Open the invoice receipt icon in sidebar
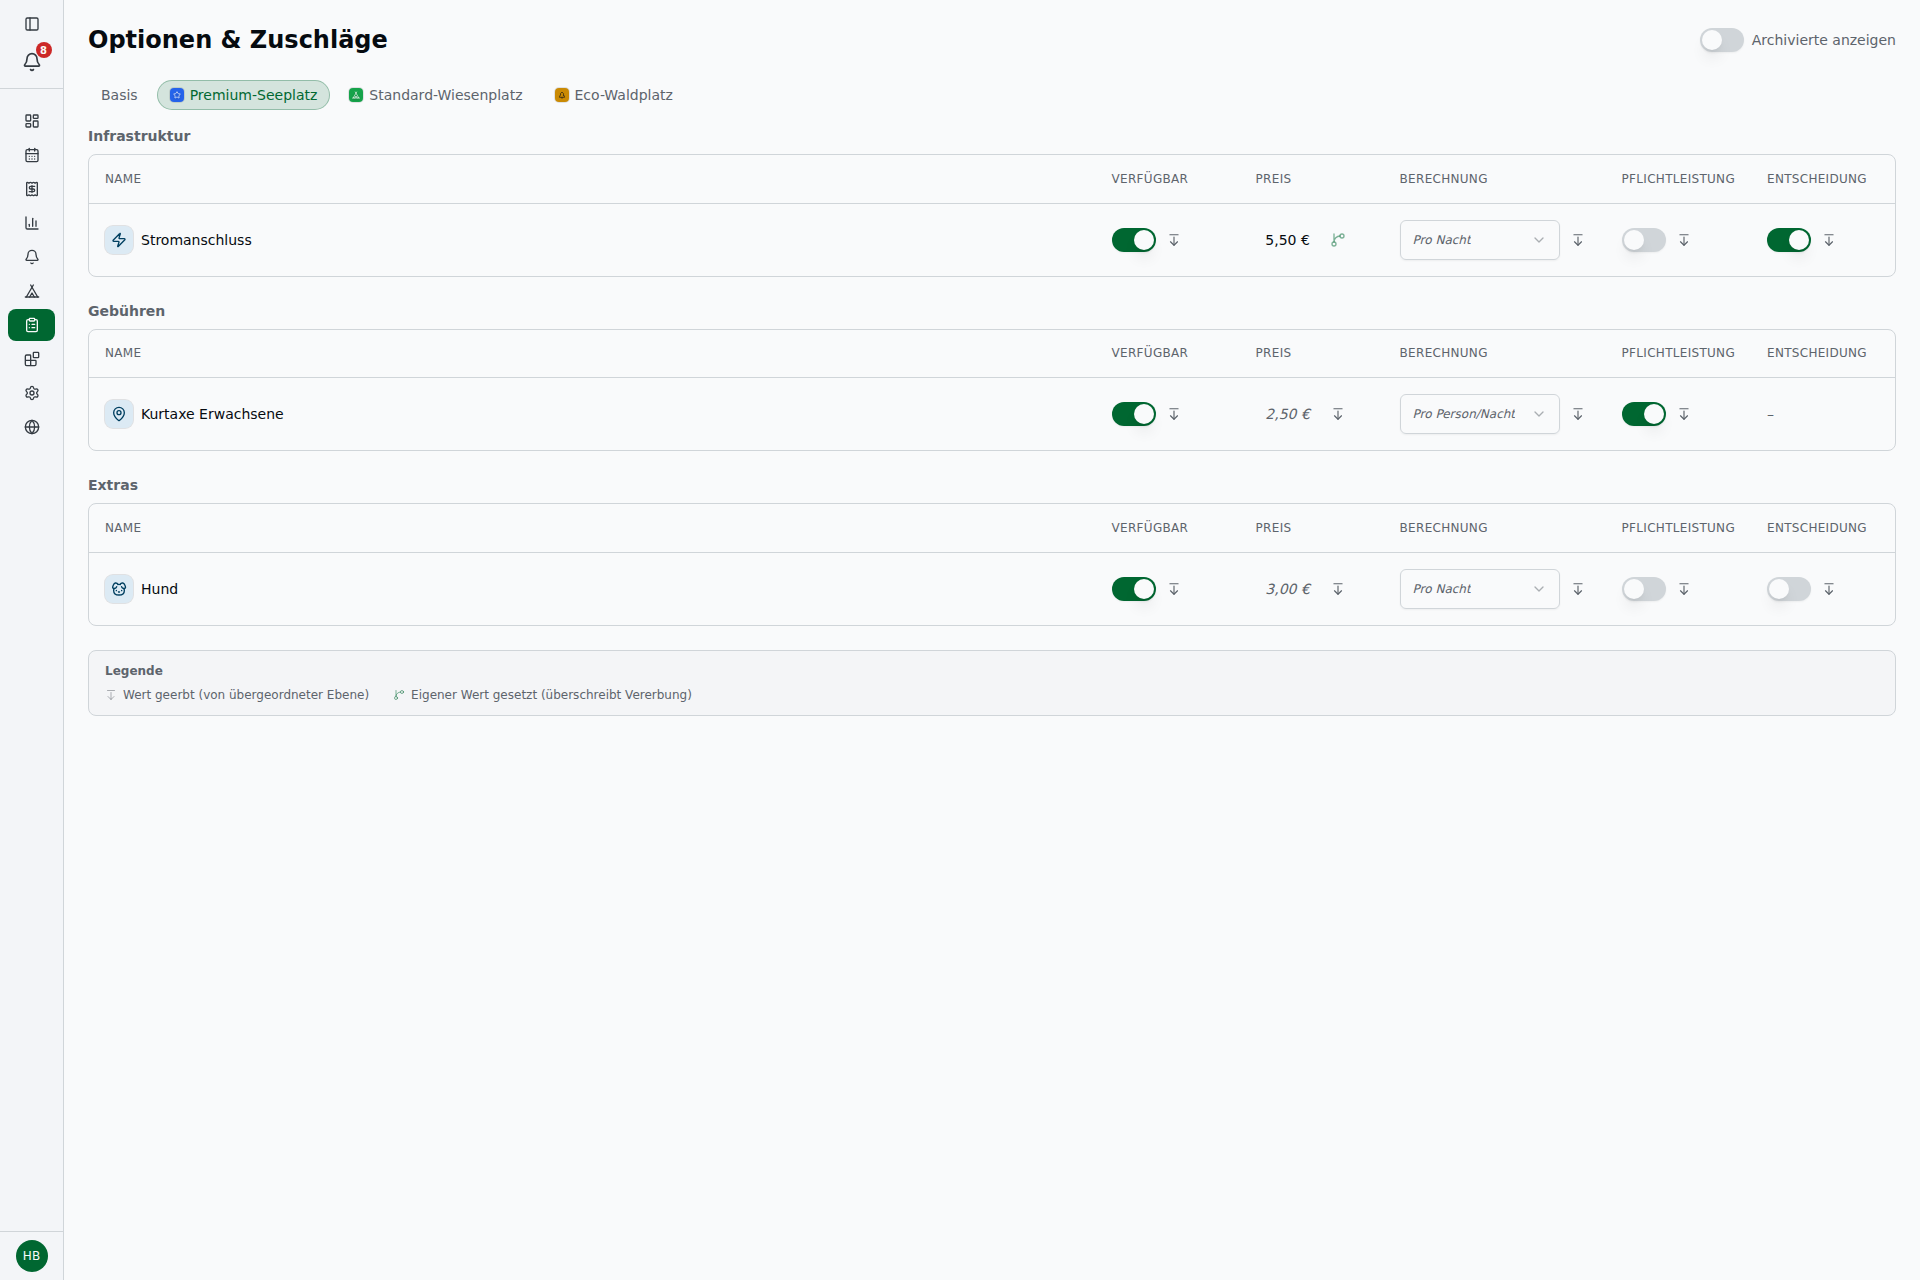 [x=32, y=189]
